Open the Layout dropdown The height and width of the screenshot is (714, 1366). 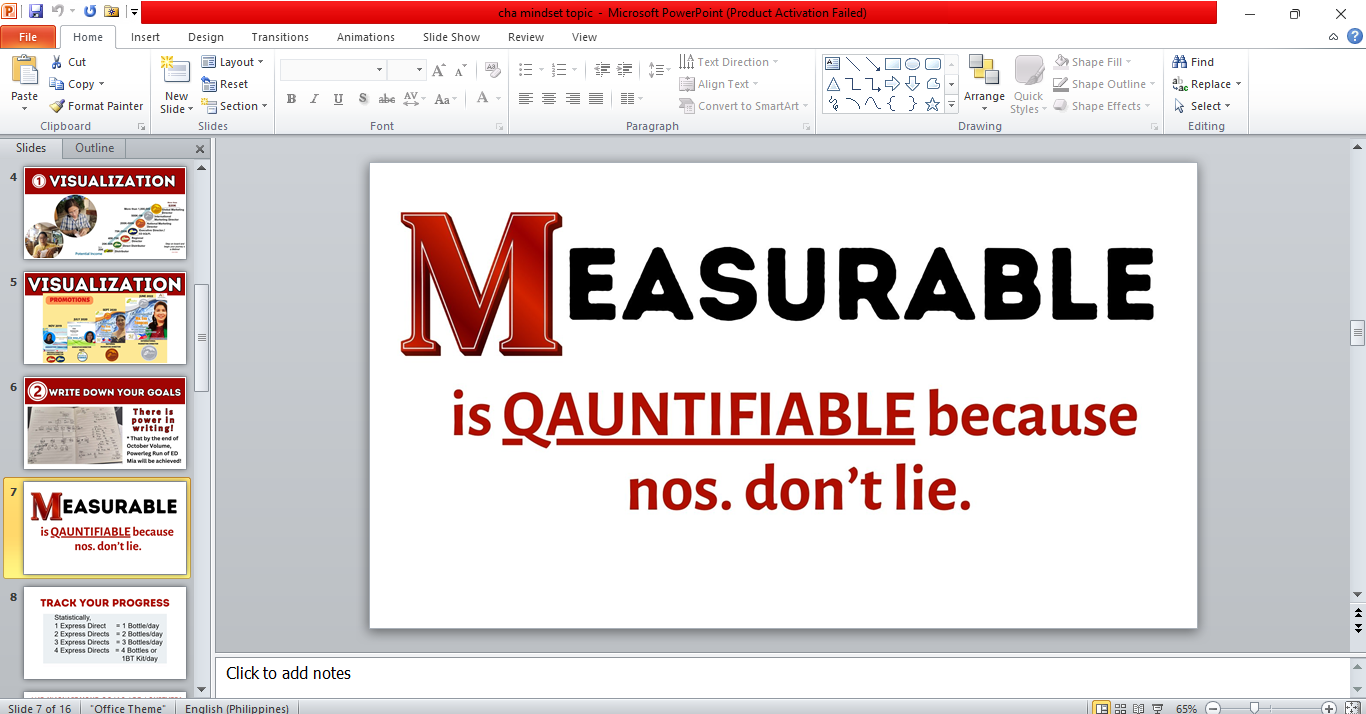point(233,62)
